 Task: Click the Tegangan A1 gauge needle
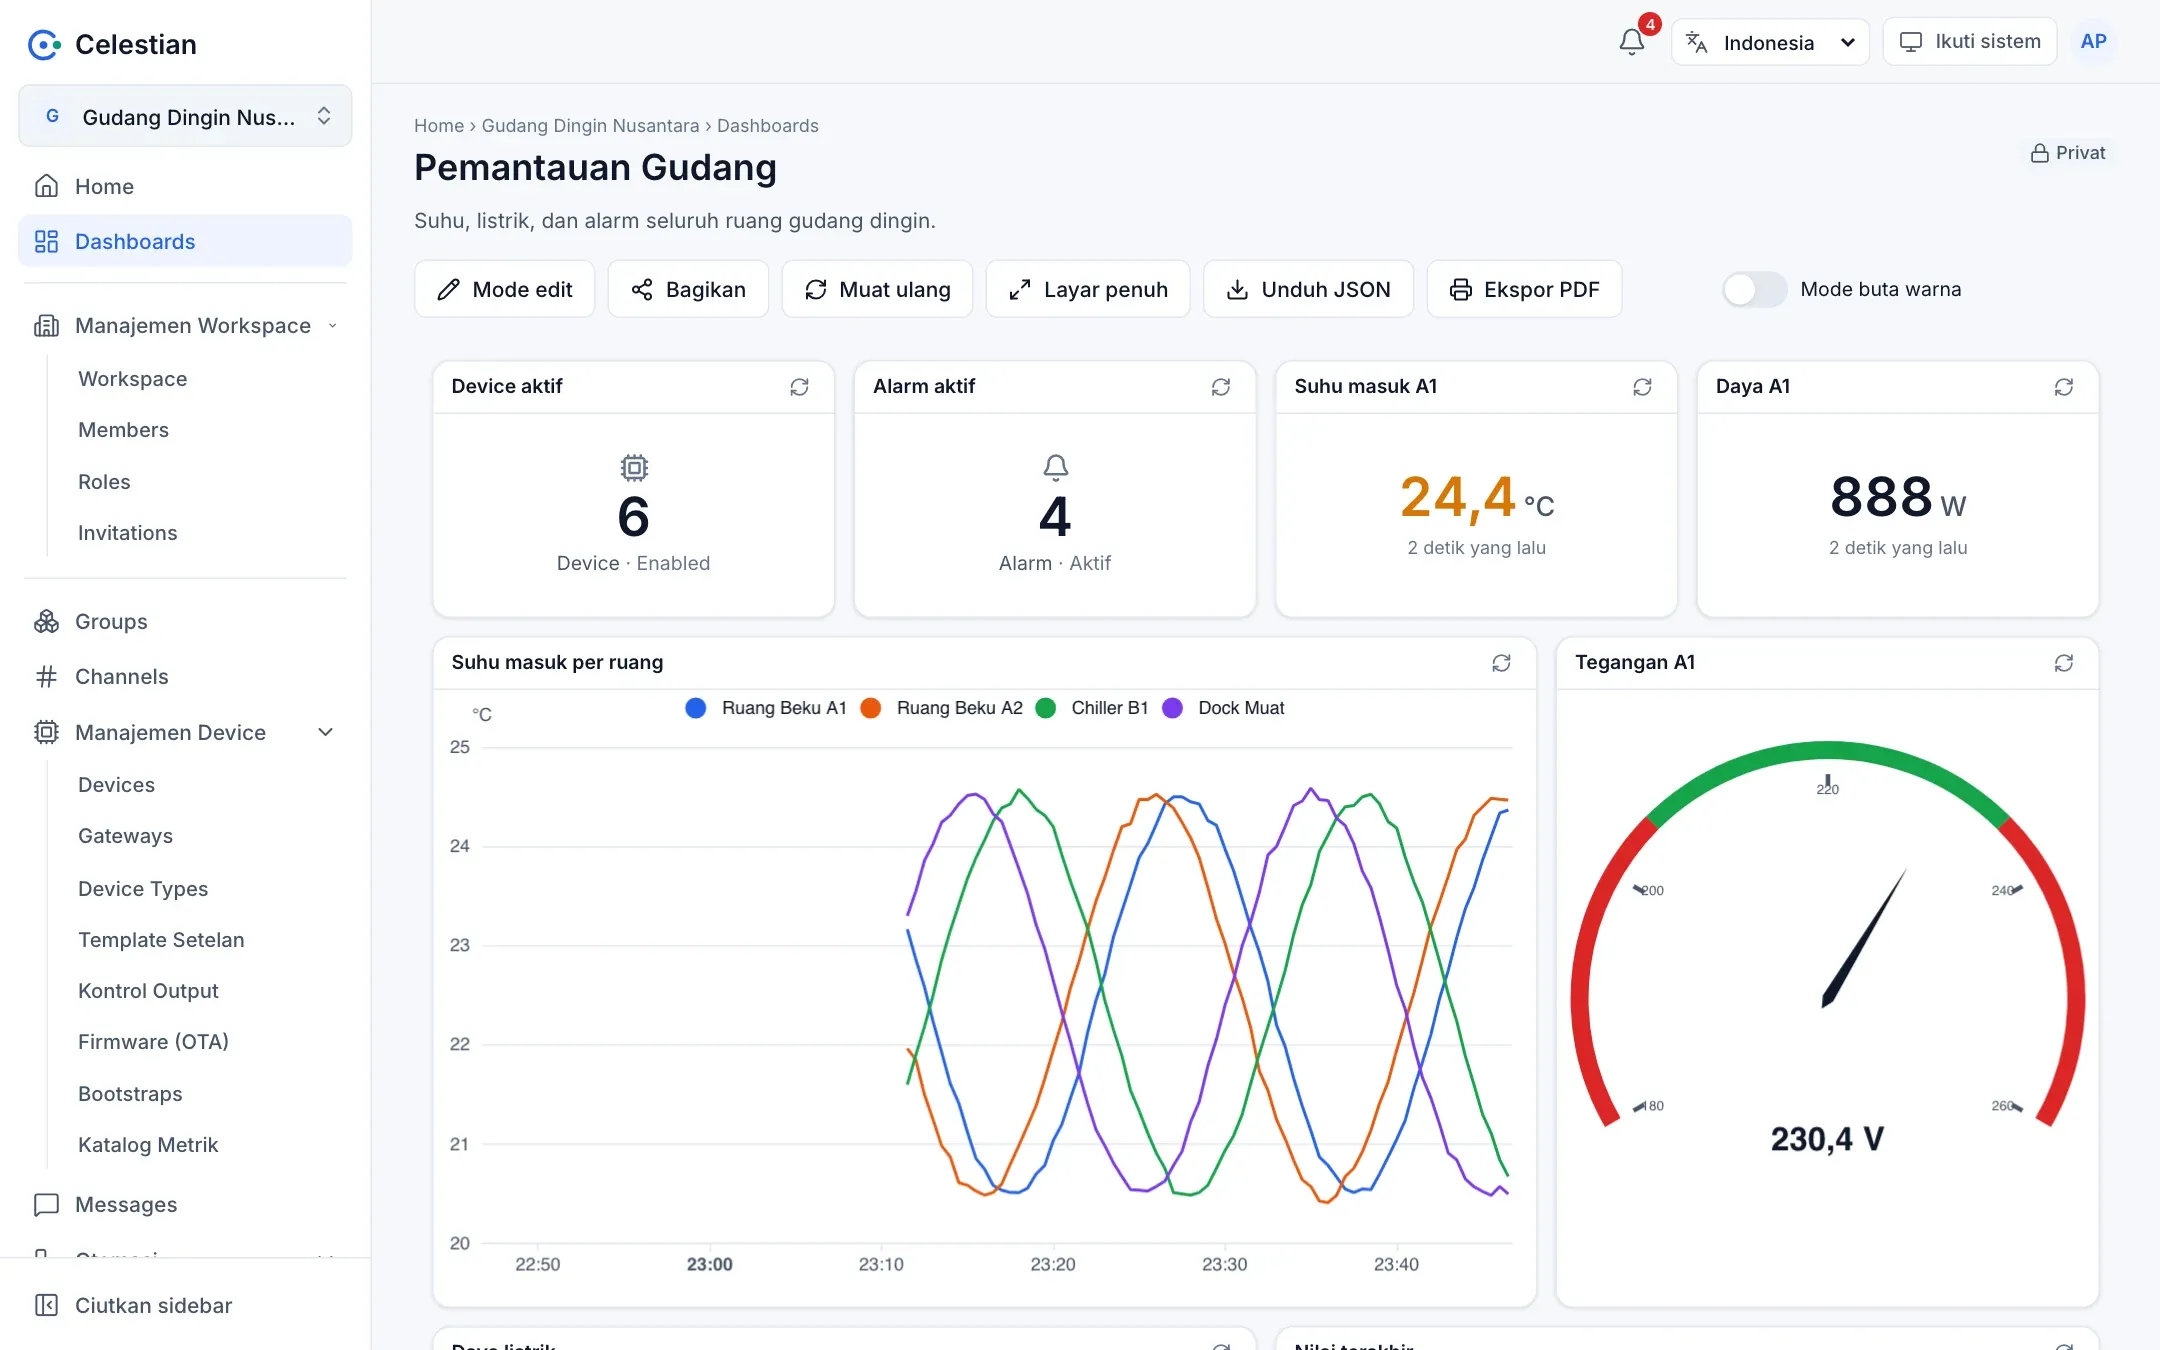[1863, 938]
